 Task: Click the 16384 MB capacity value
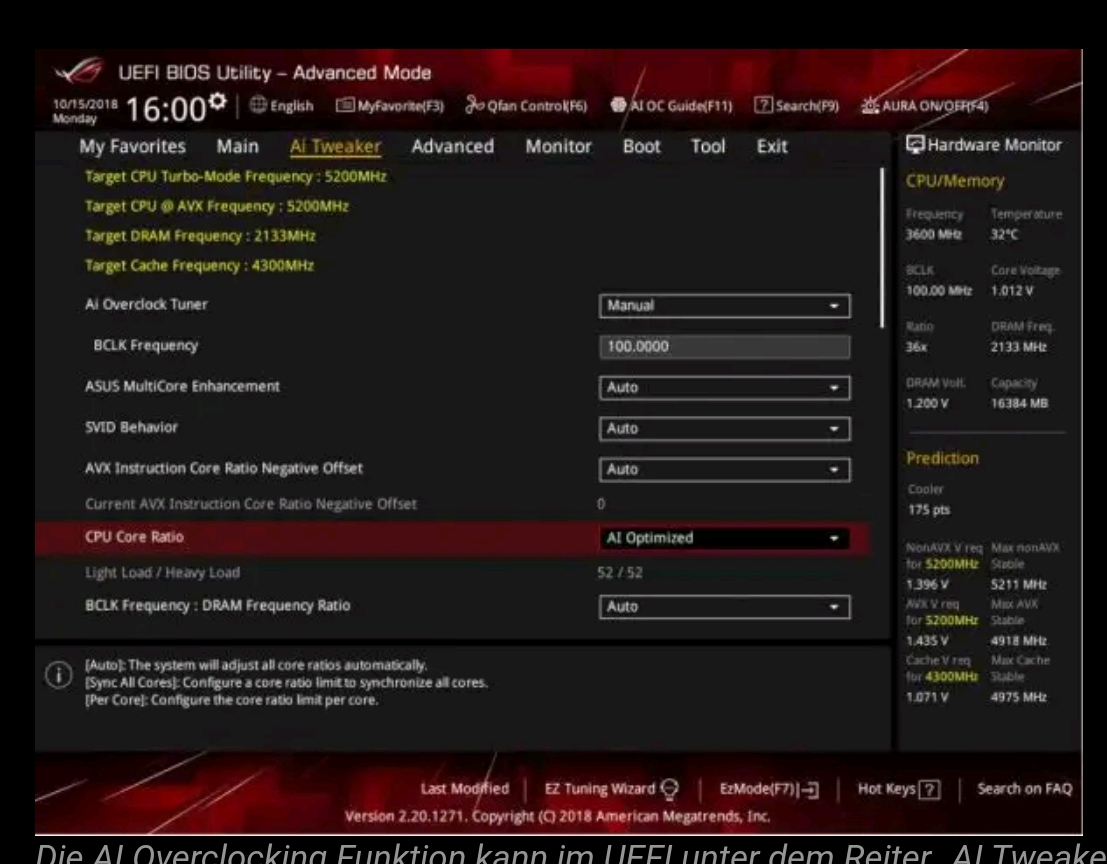(x=1019, y=403)
